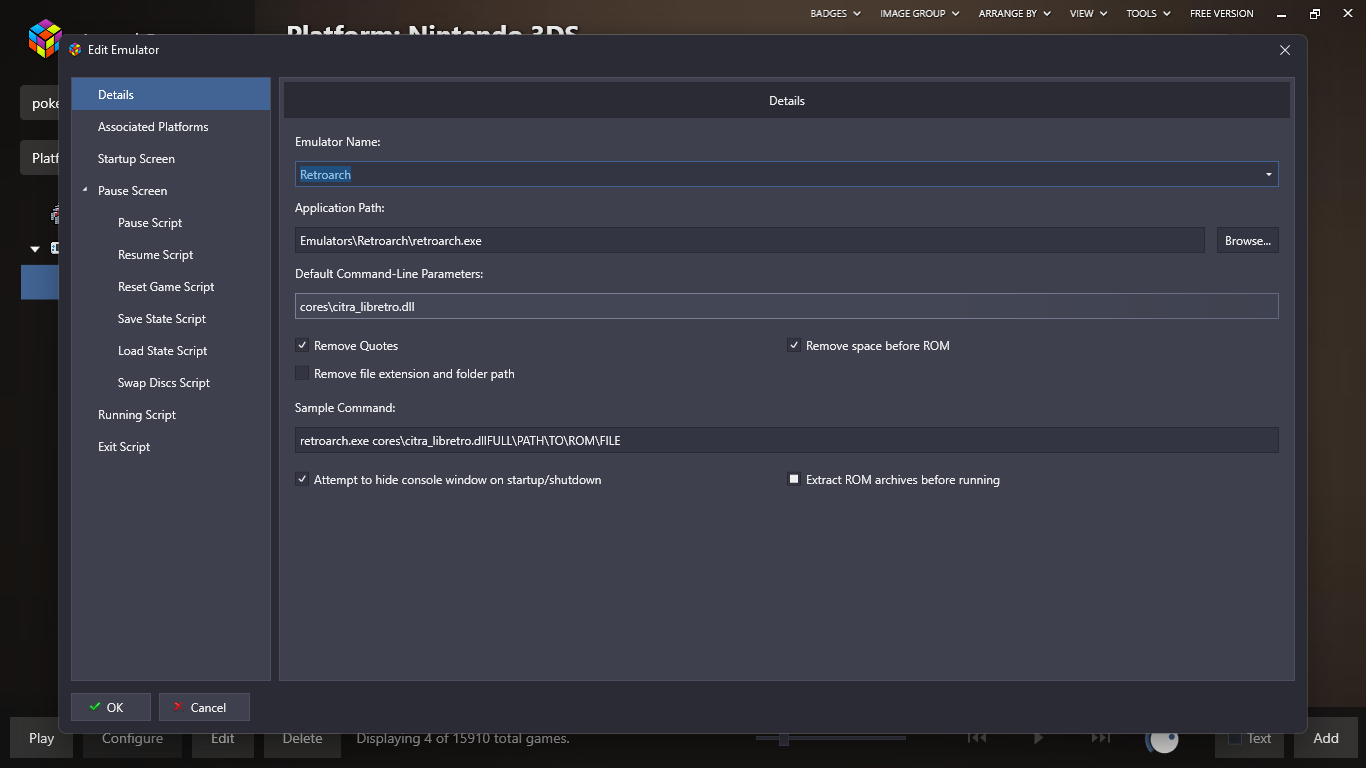Click the LaunchBox cube logo icon
Screen dimensions: 1366x768
44,38
